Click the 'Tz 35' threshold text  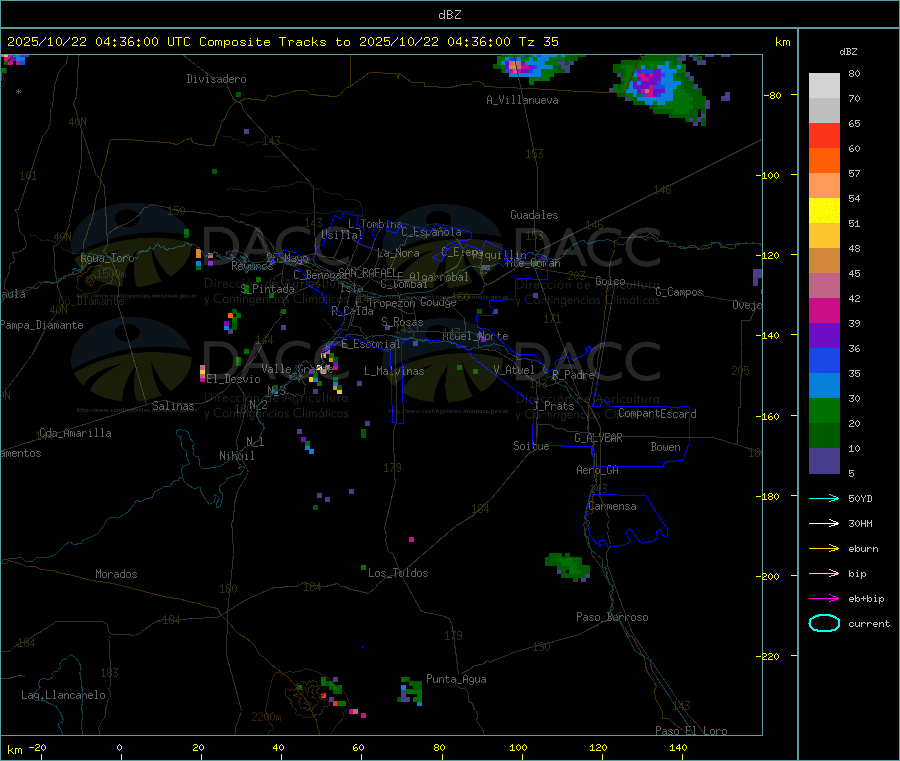[539, 42]
